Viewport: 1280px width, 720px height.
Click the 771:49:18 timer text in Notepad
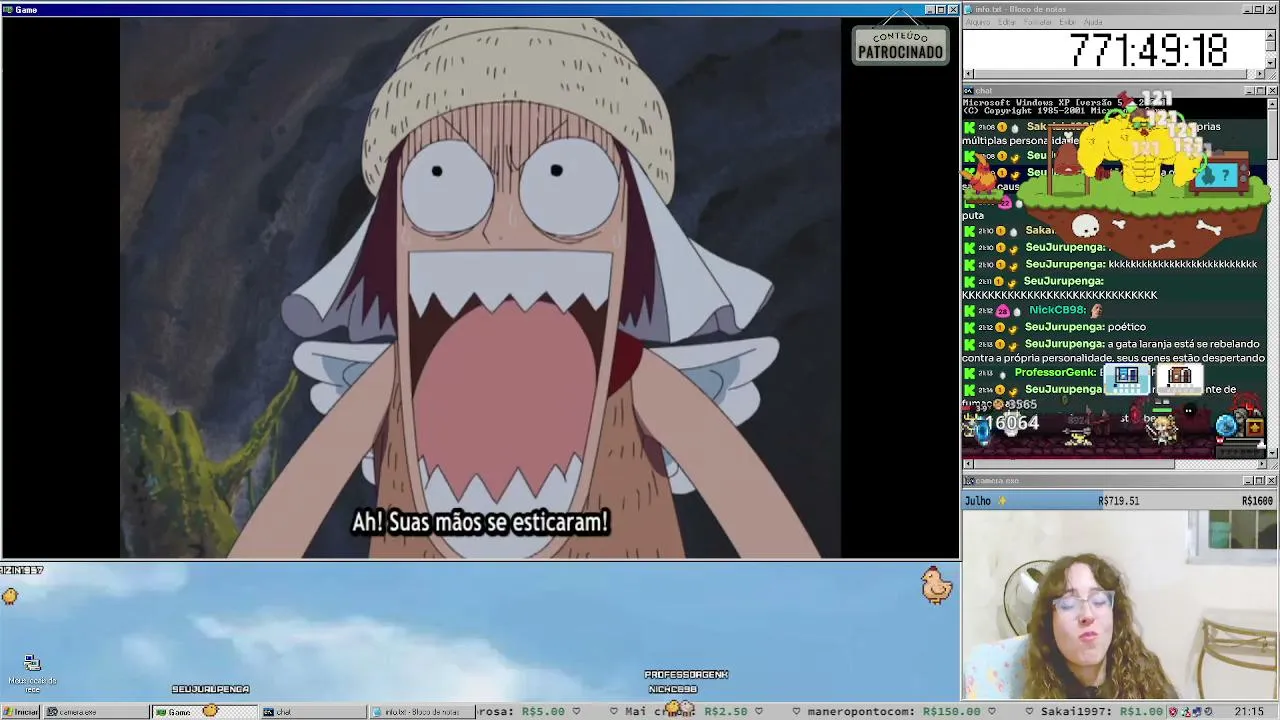pyautogui.click(x=1147, y=49)
